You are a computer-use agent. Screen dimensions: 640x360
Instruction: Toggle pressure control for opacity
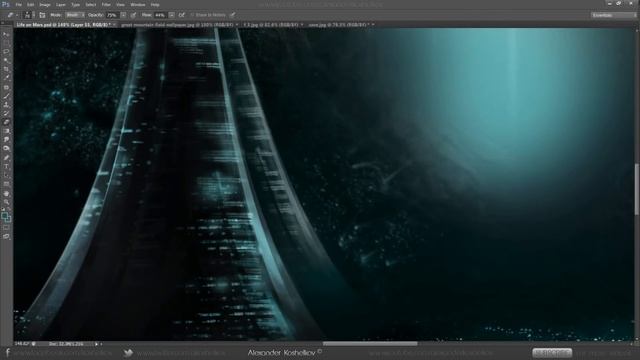[x=133, y=15]
